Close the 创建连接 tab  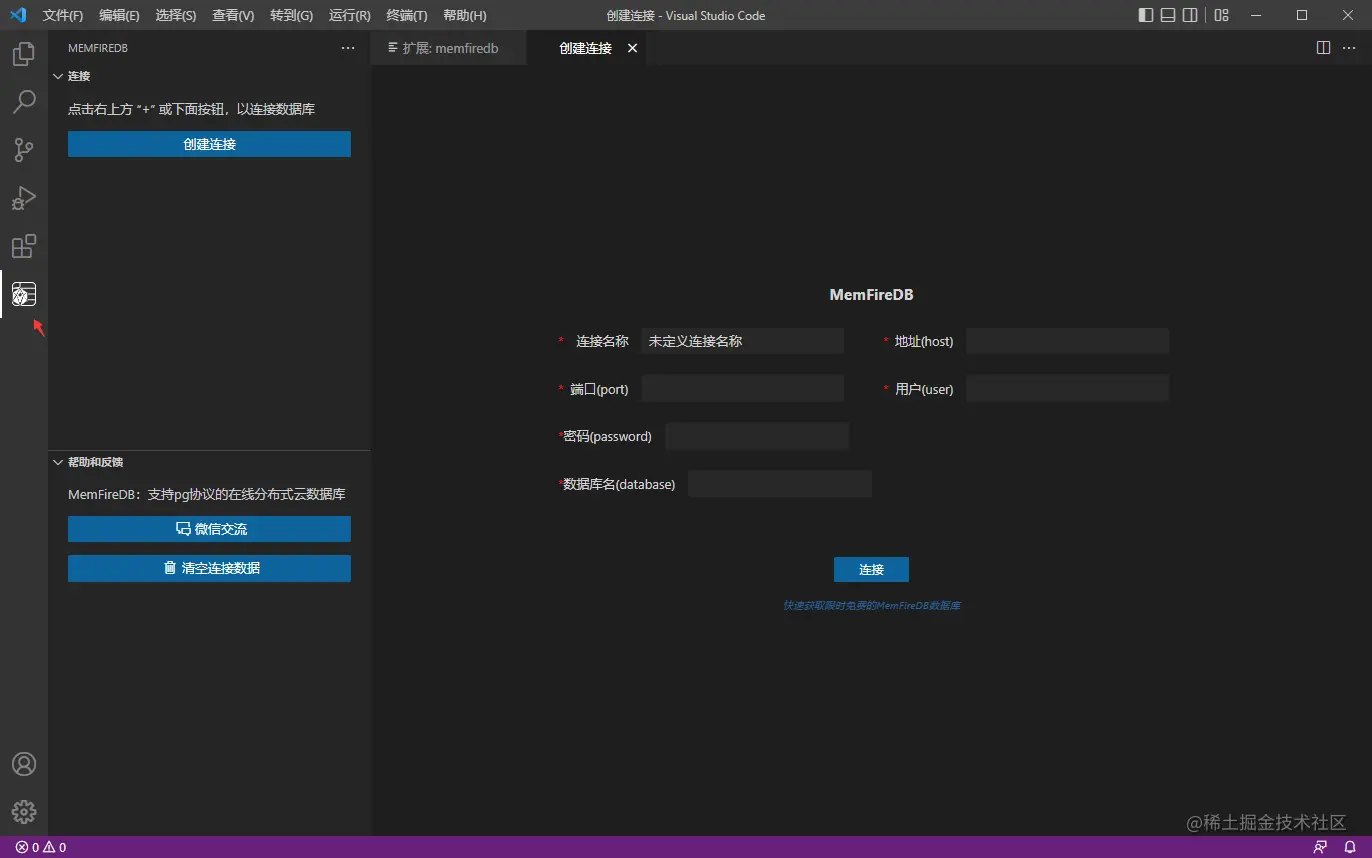pos(632,48)
